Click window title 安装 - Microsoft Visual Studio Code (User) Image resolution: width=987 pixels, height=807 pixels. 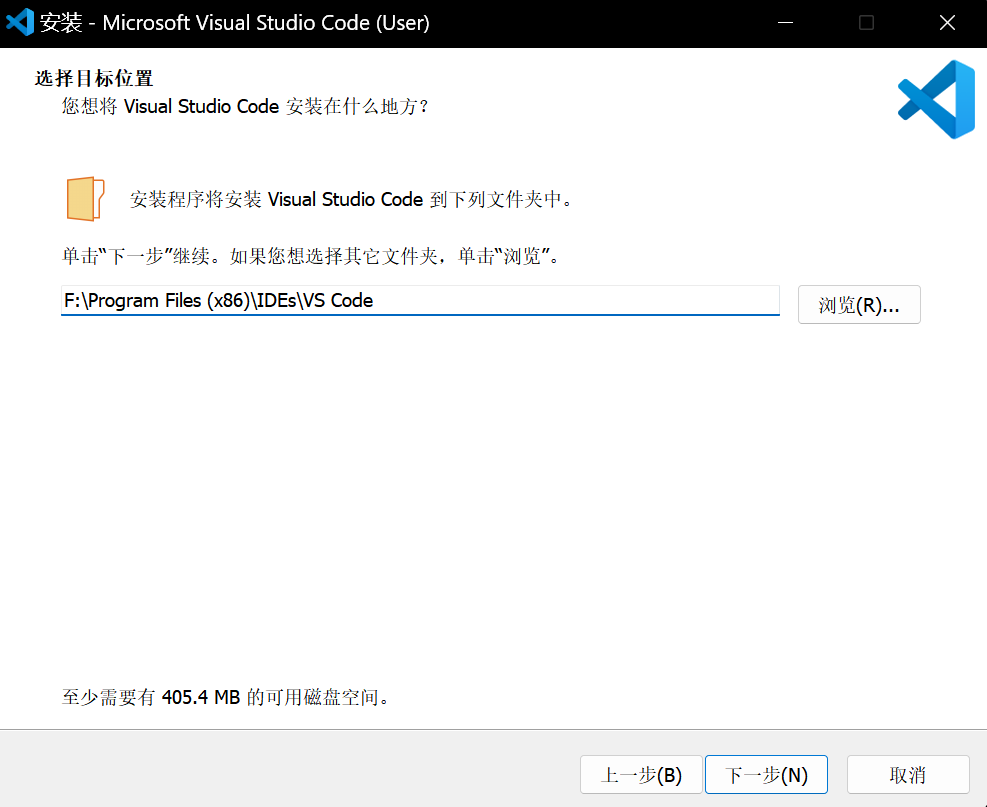tap(235, 23)
